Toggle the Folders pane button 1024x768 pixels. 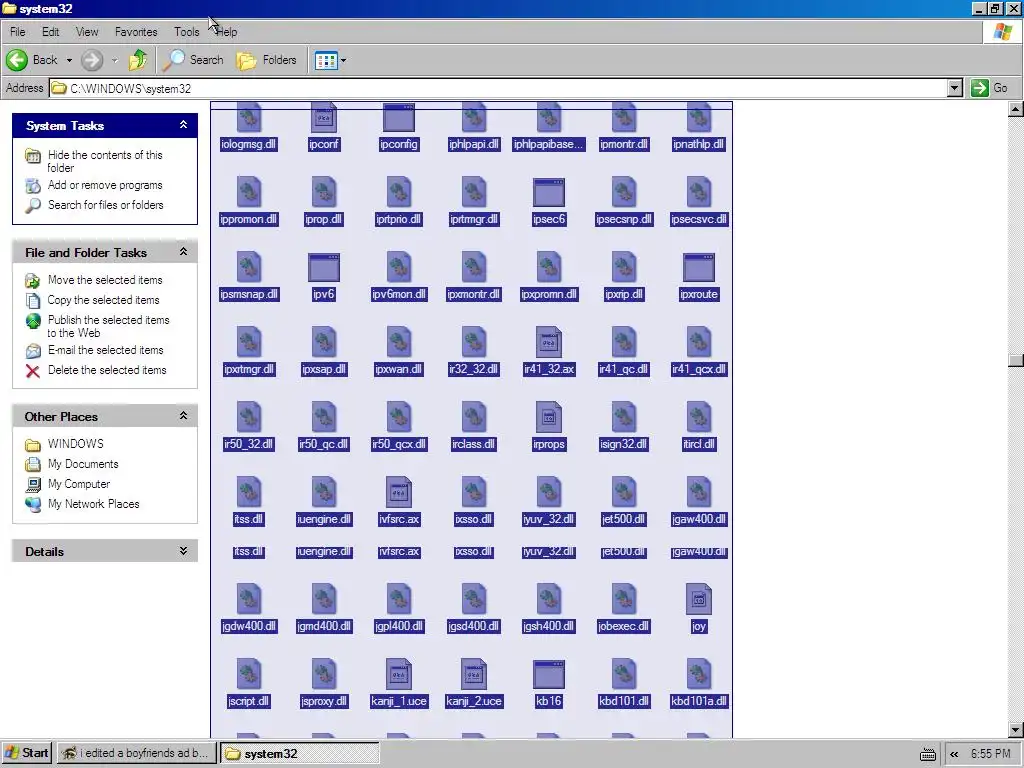(x=266, y=60)
